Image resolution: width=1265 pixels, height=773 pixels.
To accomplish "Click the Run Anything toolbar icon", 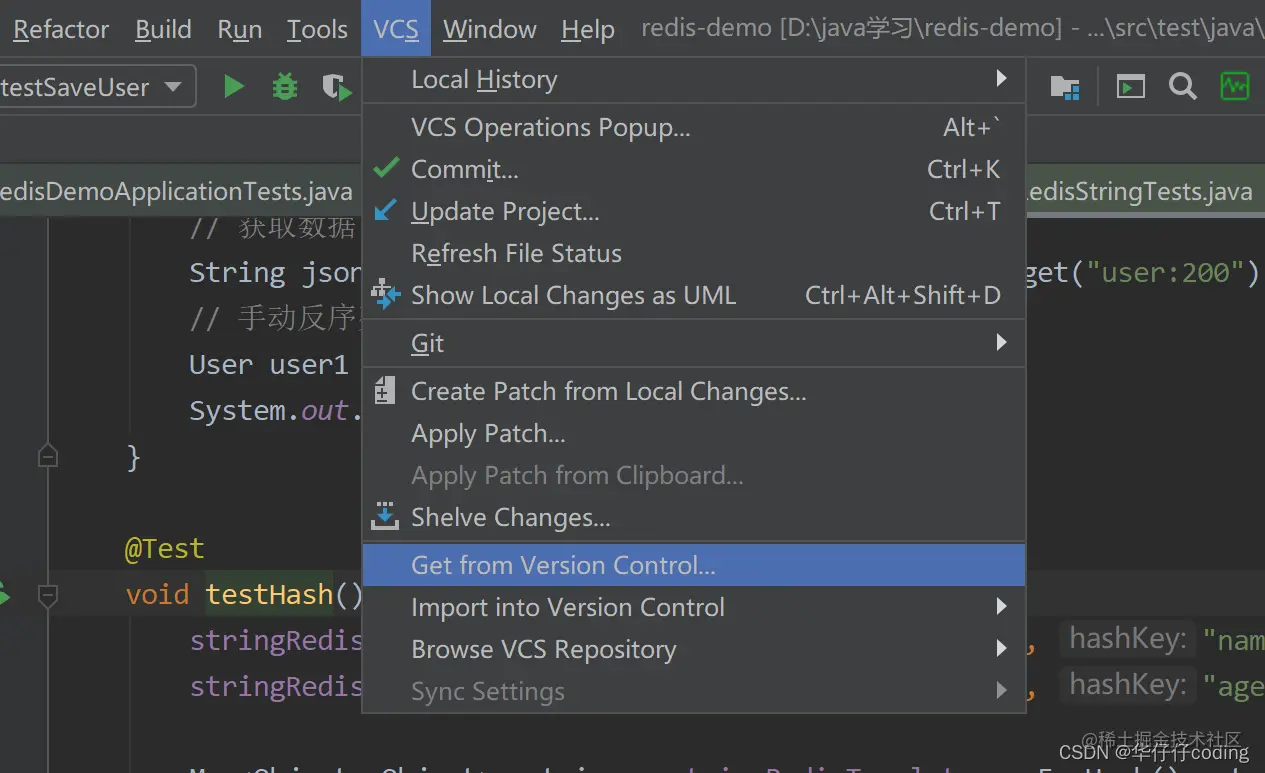I will 1131,87.
